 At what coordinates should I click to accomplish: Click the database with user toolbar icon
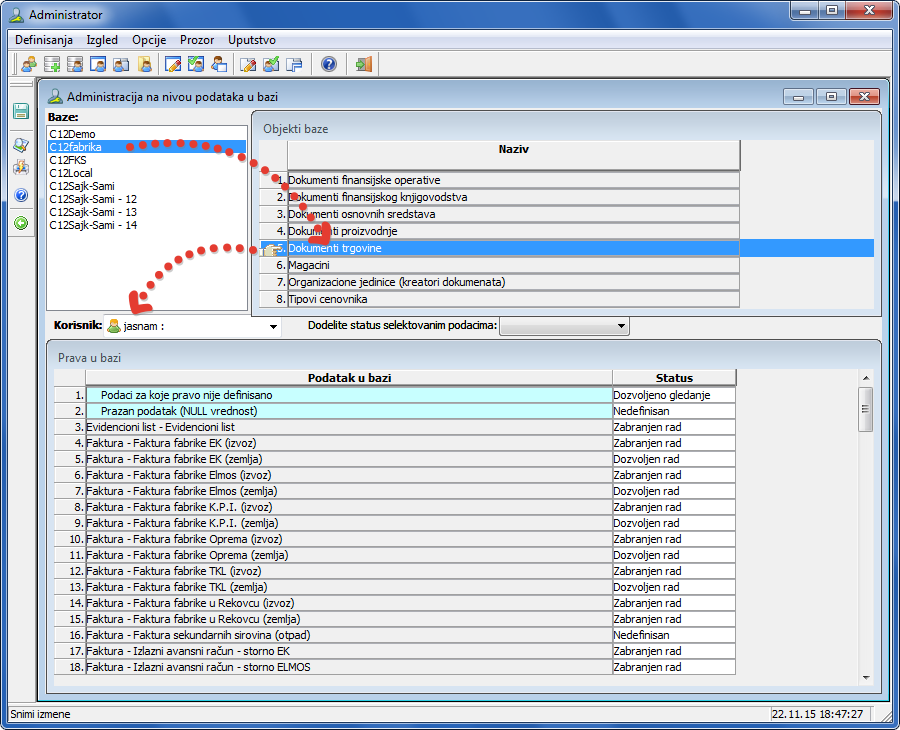click(75, 64)
